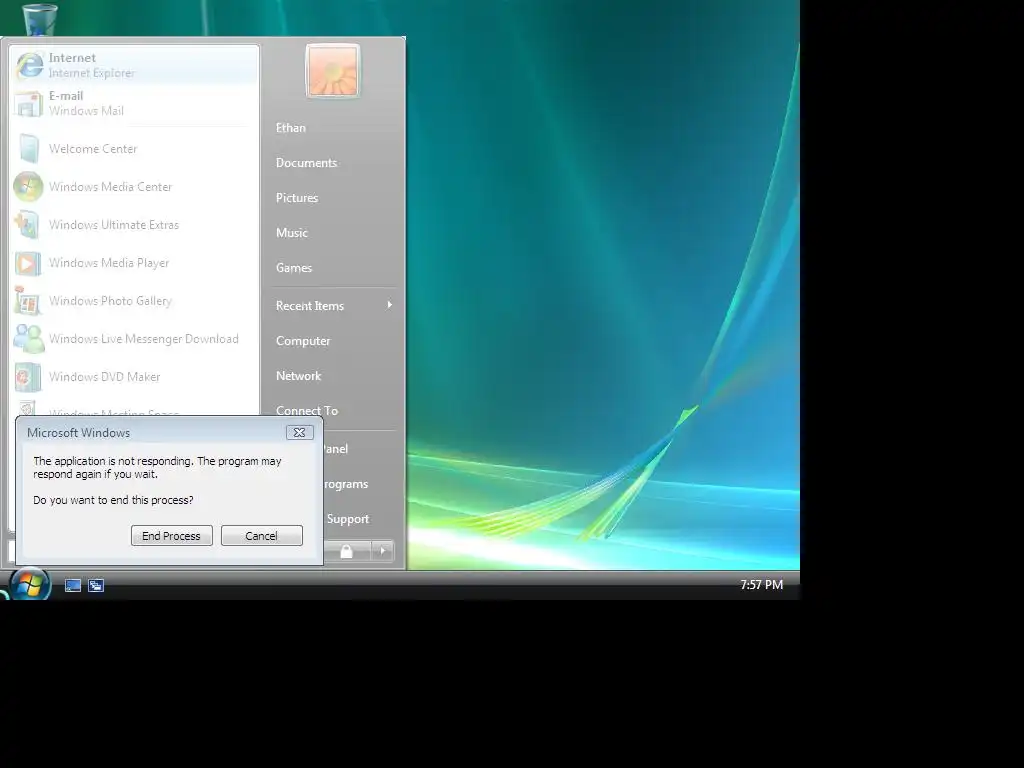Click End Process in the dialog
The image size is (1024, 768).
(x=172, y=536)
